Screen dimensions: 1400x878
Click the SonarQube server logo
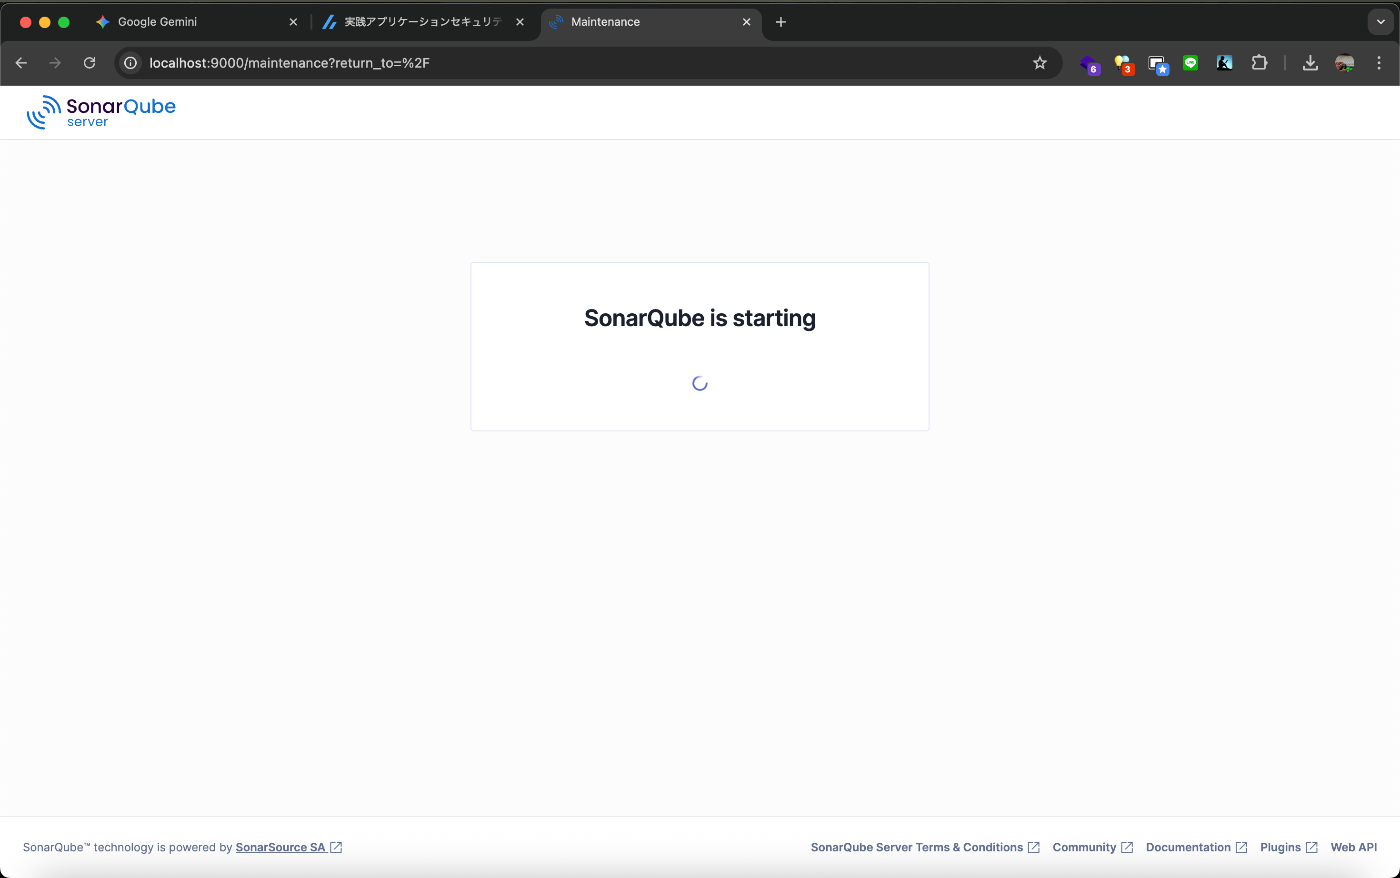101,112
